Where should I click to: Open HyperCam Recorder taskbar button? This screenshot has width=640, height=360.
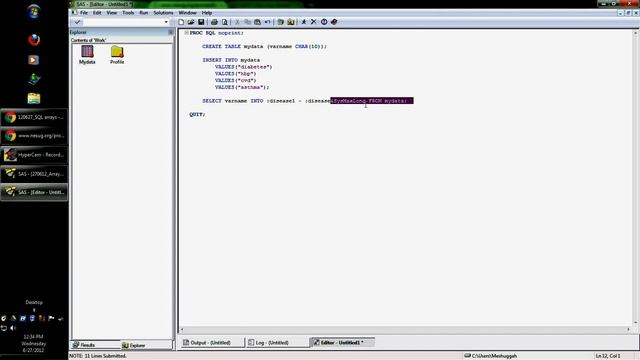(x=34, y=155)
